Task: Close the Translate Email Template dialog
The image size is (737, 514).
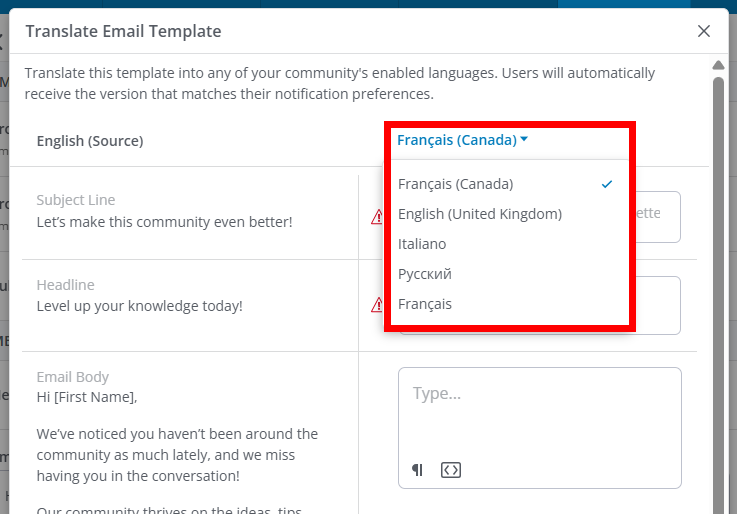Action: (704, 31)
